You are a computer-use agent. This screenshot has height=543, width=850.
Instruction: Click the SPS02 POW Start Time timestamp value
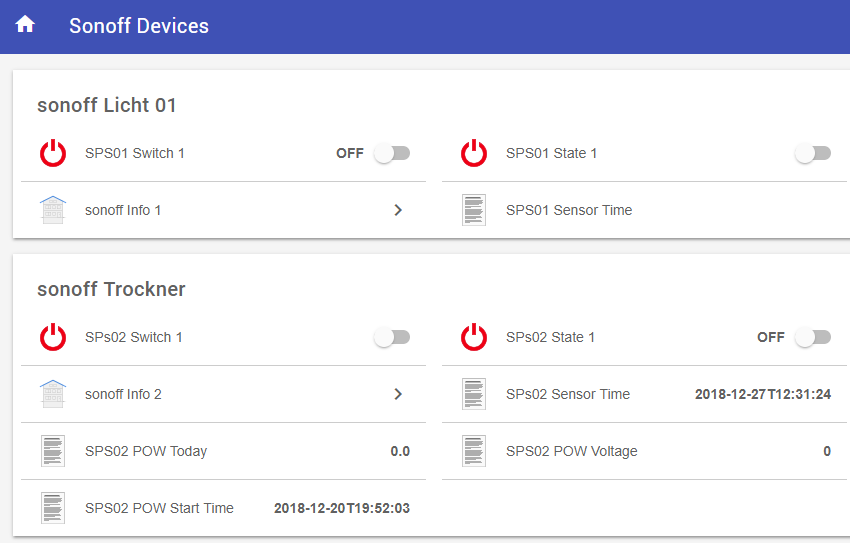tap(341, 508)
